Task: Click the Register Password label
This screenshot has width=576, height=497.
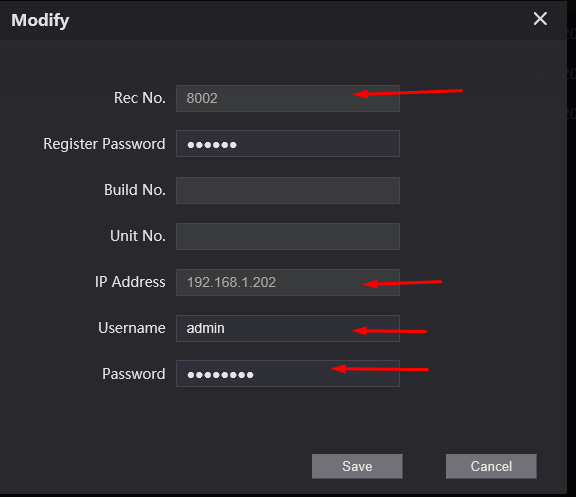Action: (x=104, y=144)
